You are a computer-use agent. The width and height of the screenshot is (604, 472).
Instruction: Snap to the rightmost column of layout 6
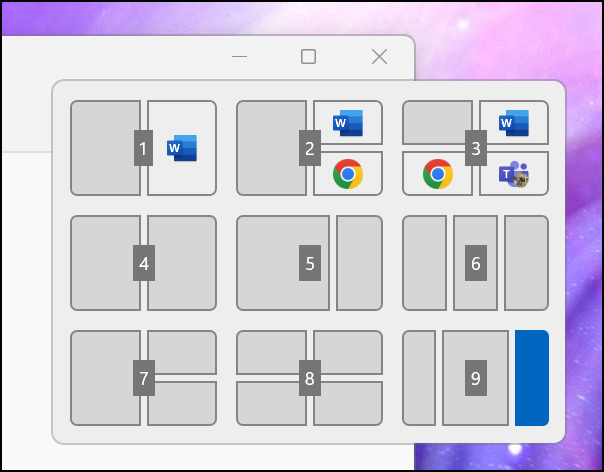526,263
